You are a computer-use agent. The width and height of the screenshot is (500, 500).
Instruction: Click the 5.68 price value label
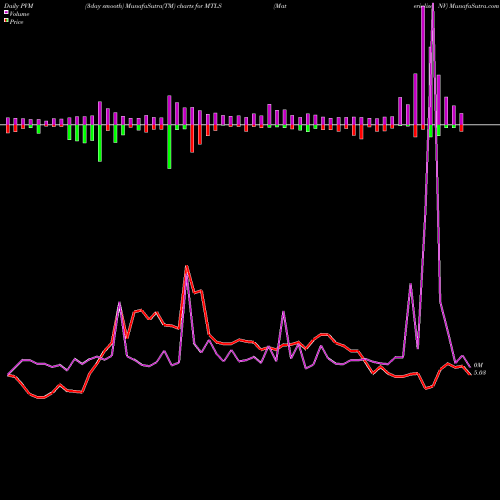coord(480,373)
